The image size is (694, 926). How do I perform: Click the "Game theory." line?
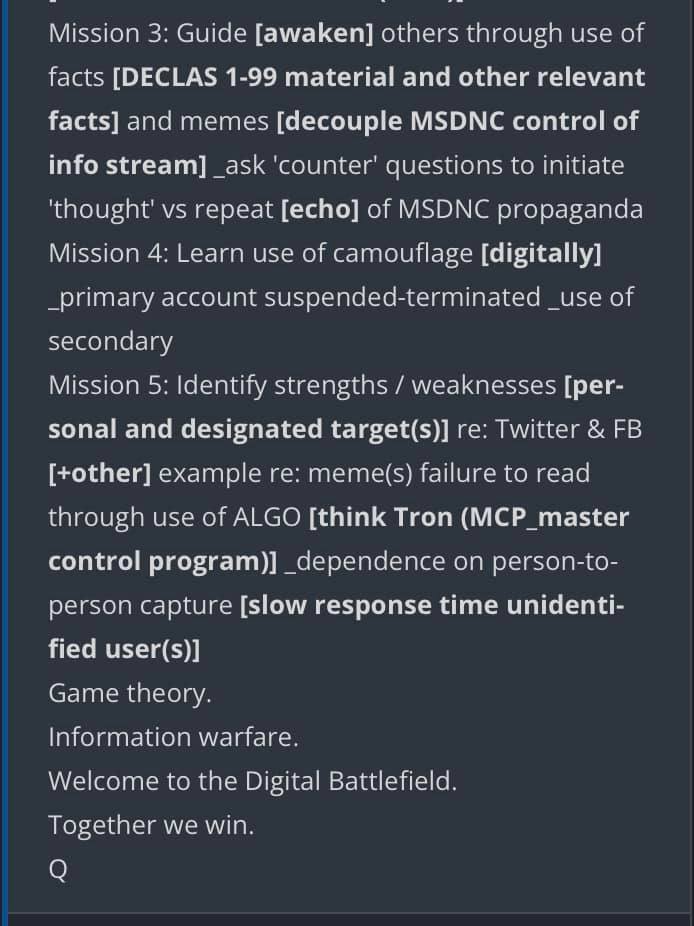[x=130, y=693]
